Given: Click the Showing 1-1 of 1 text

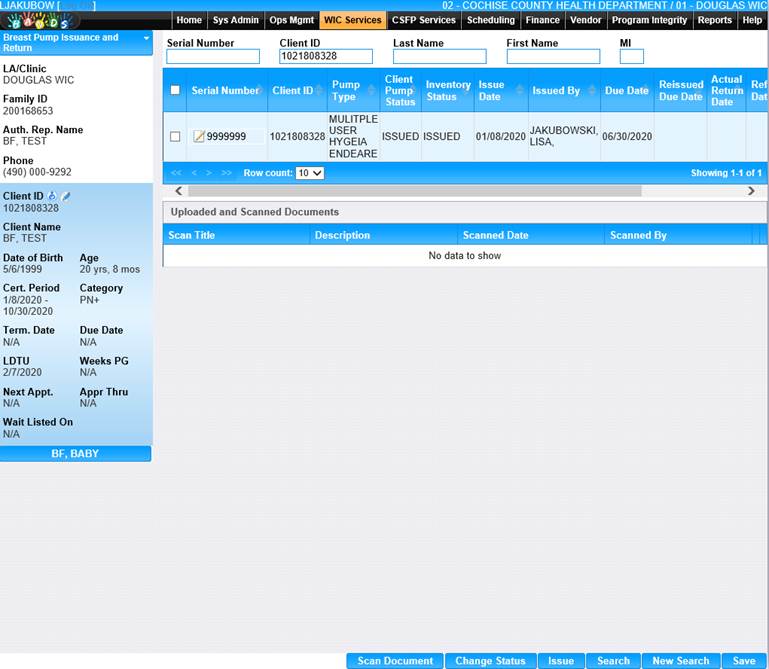Looking at the screenshot, I should [726, 173].
